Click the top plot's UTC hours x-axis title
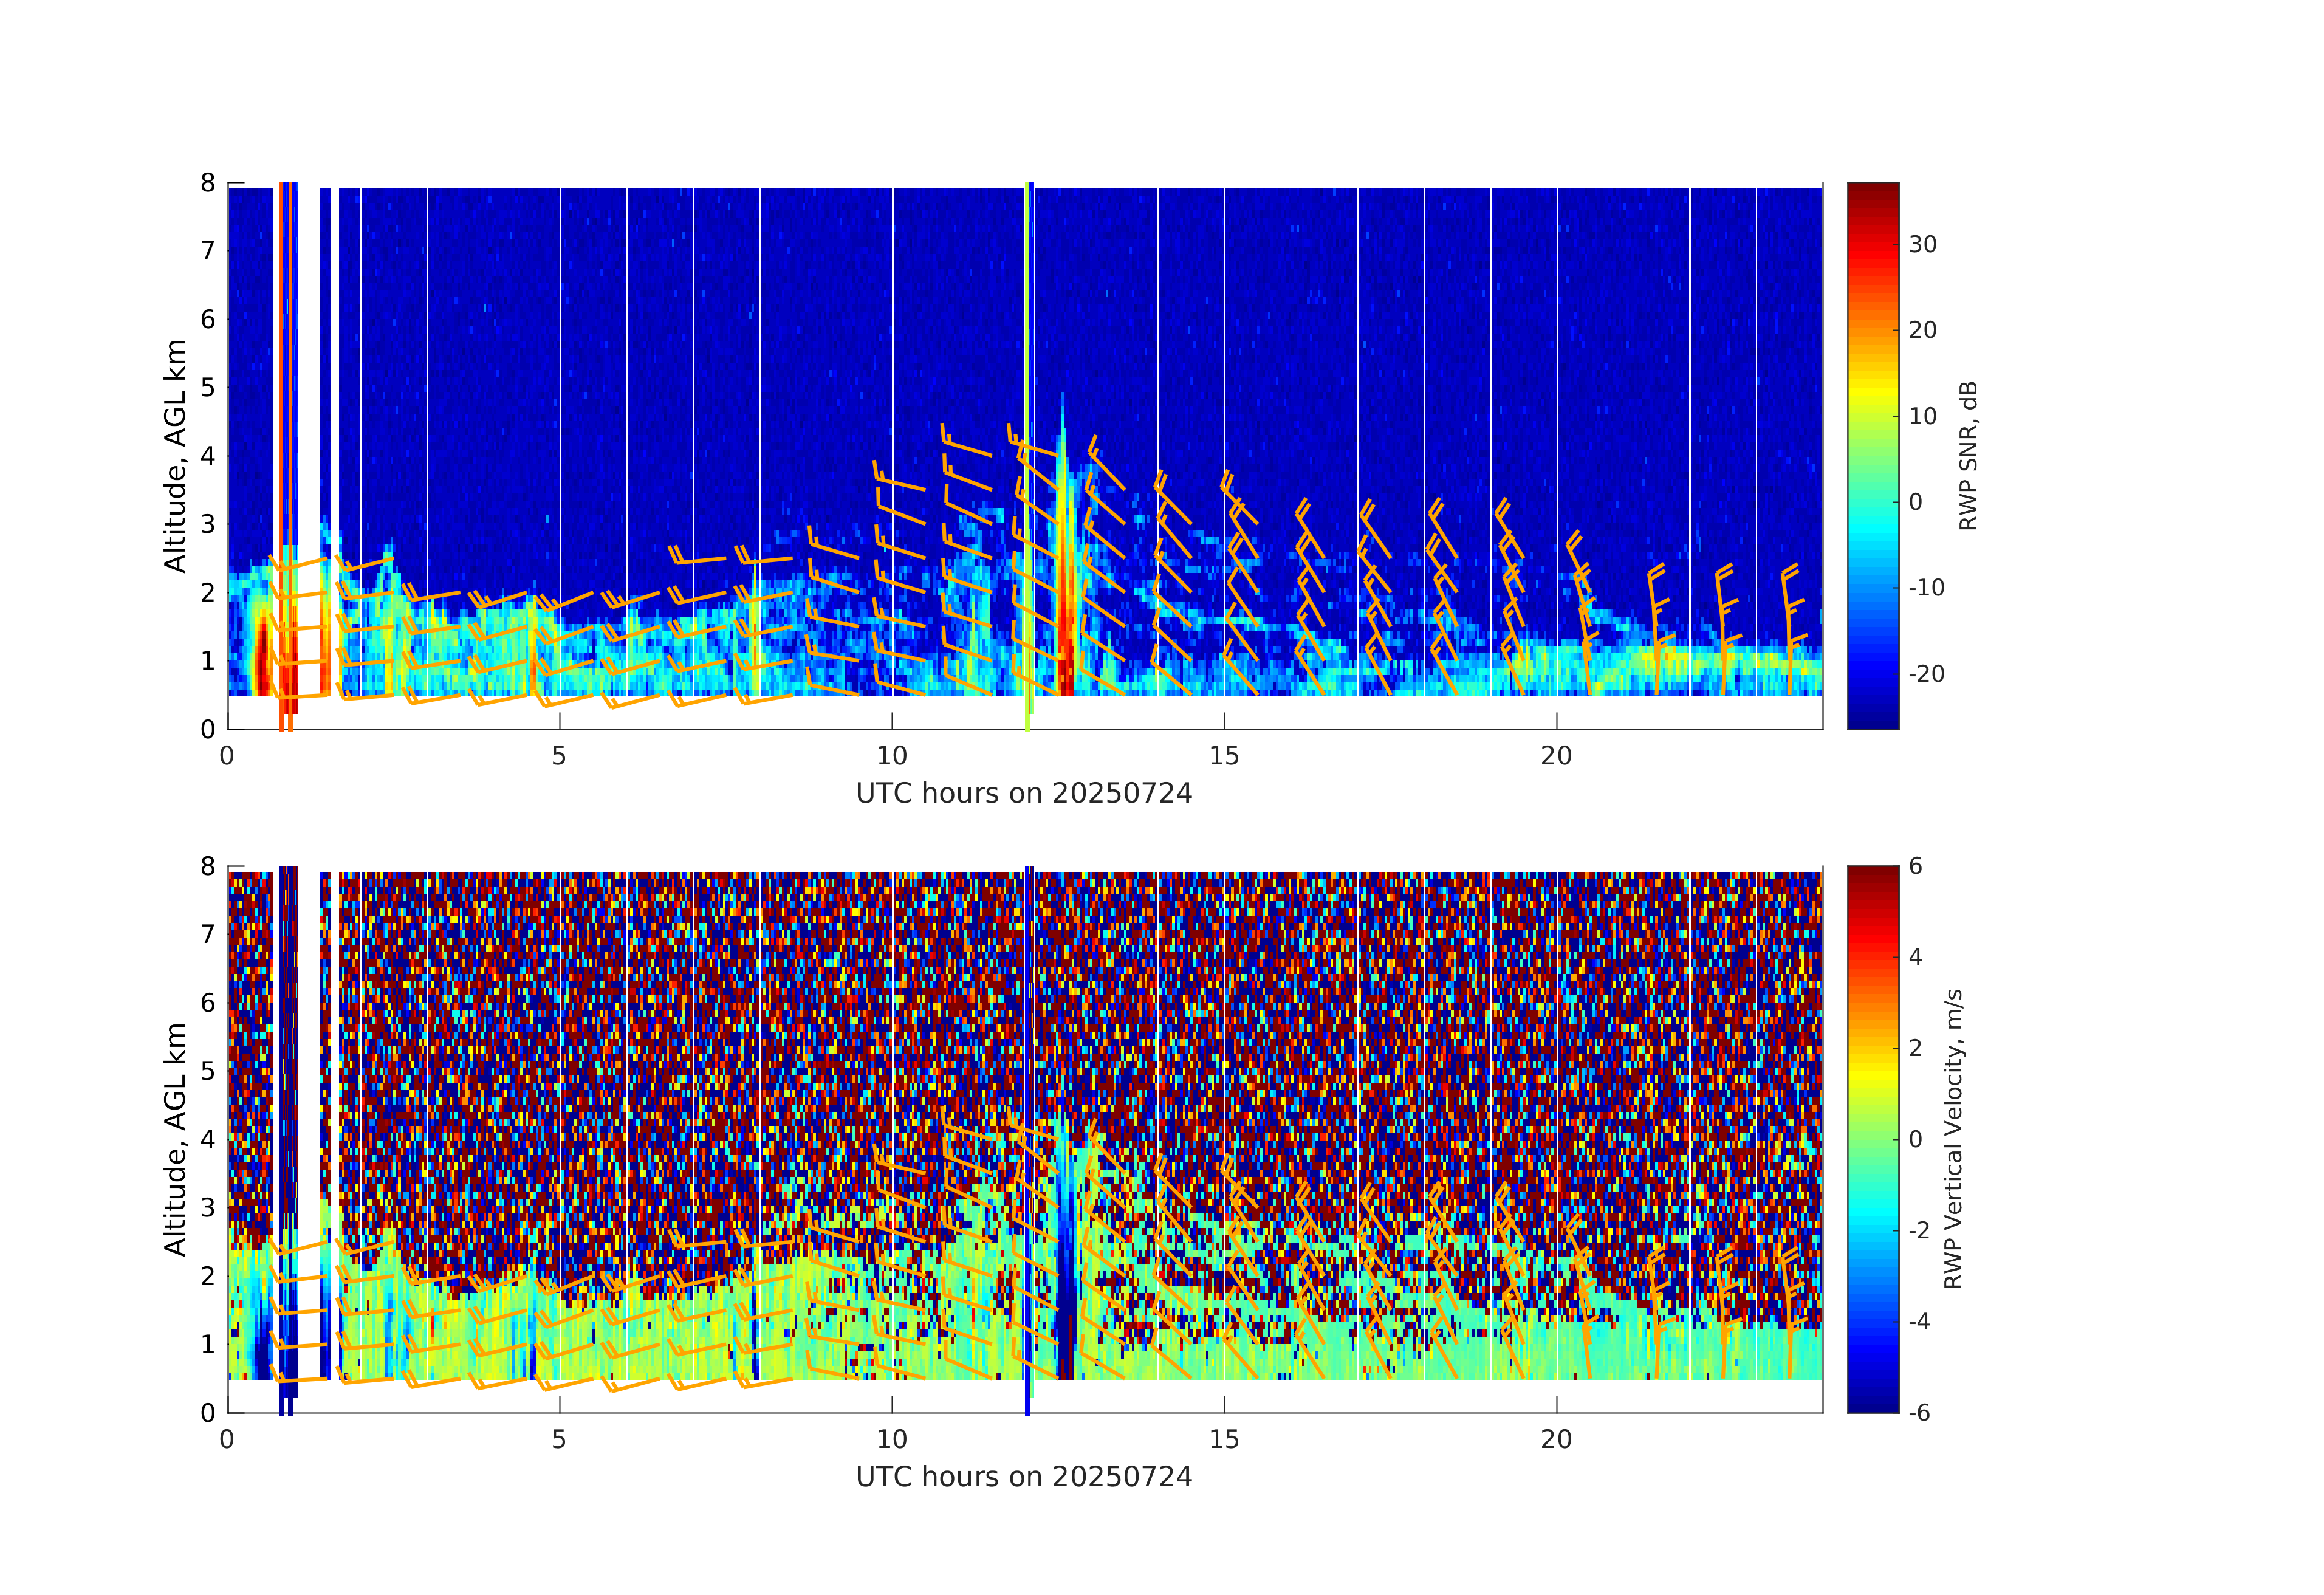Viewport: 2324px width, 1595px height. (1024, 794)
